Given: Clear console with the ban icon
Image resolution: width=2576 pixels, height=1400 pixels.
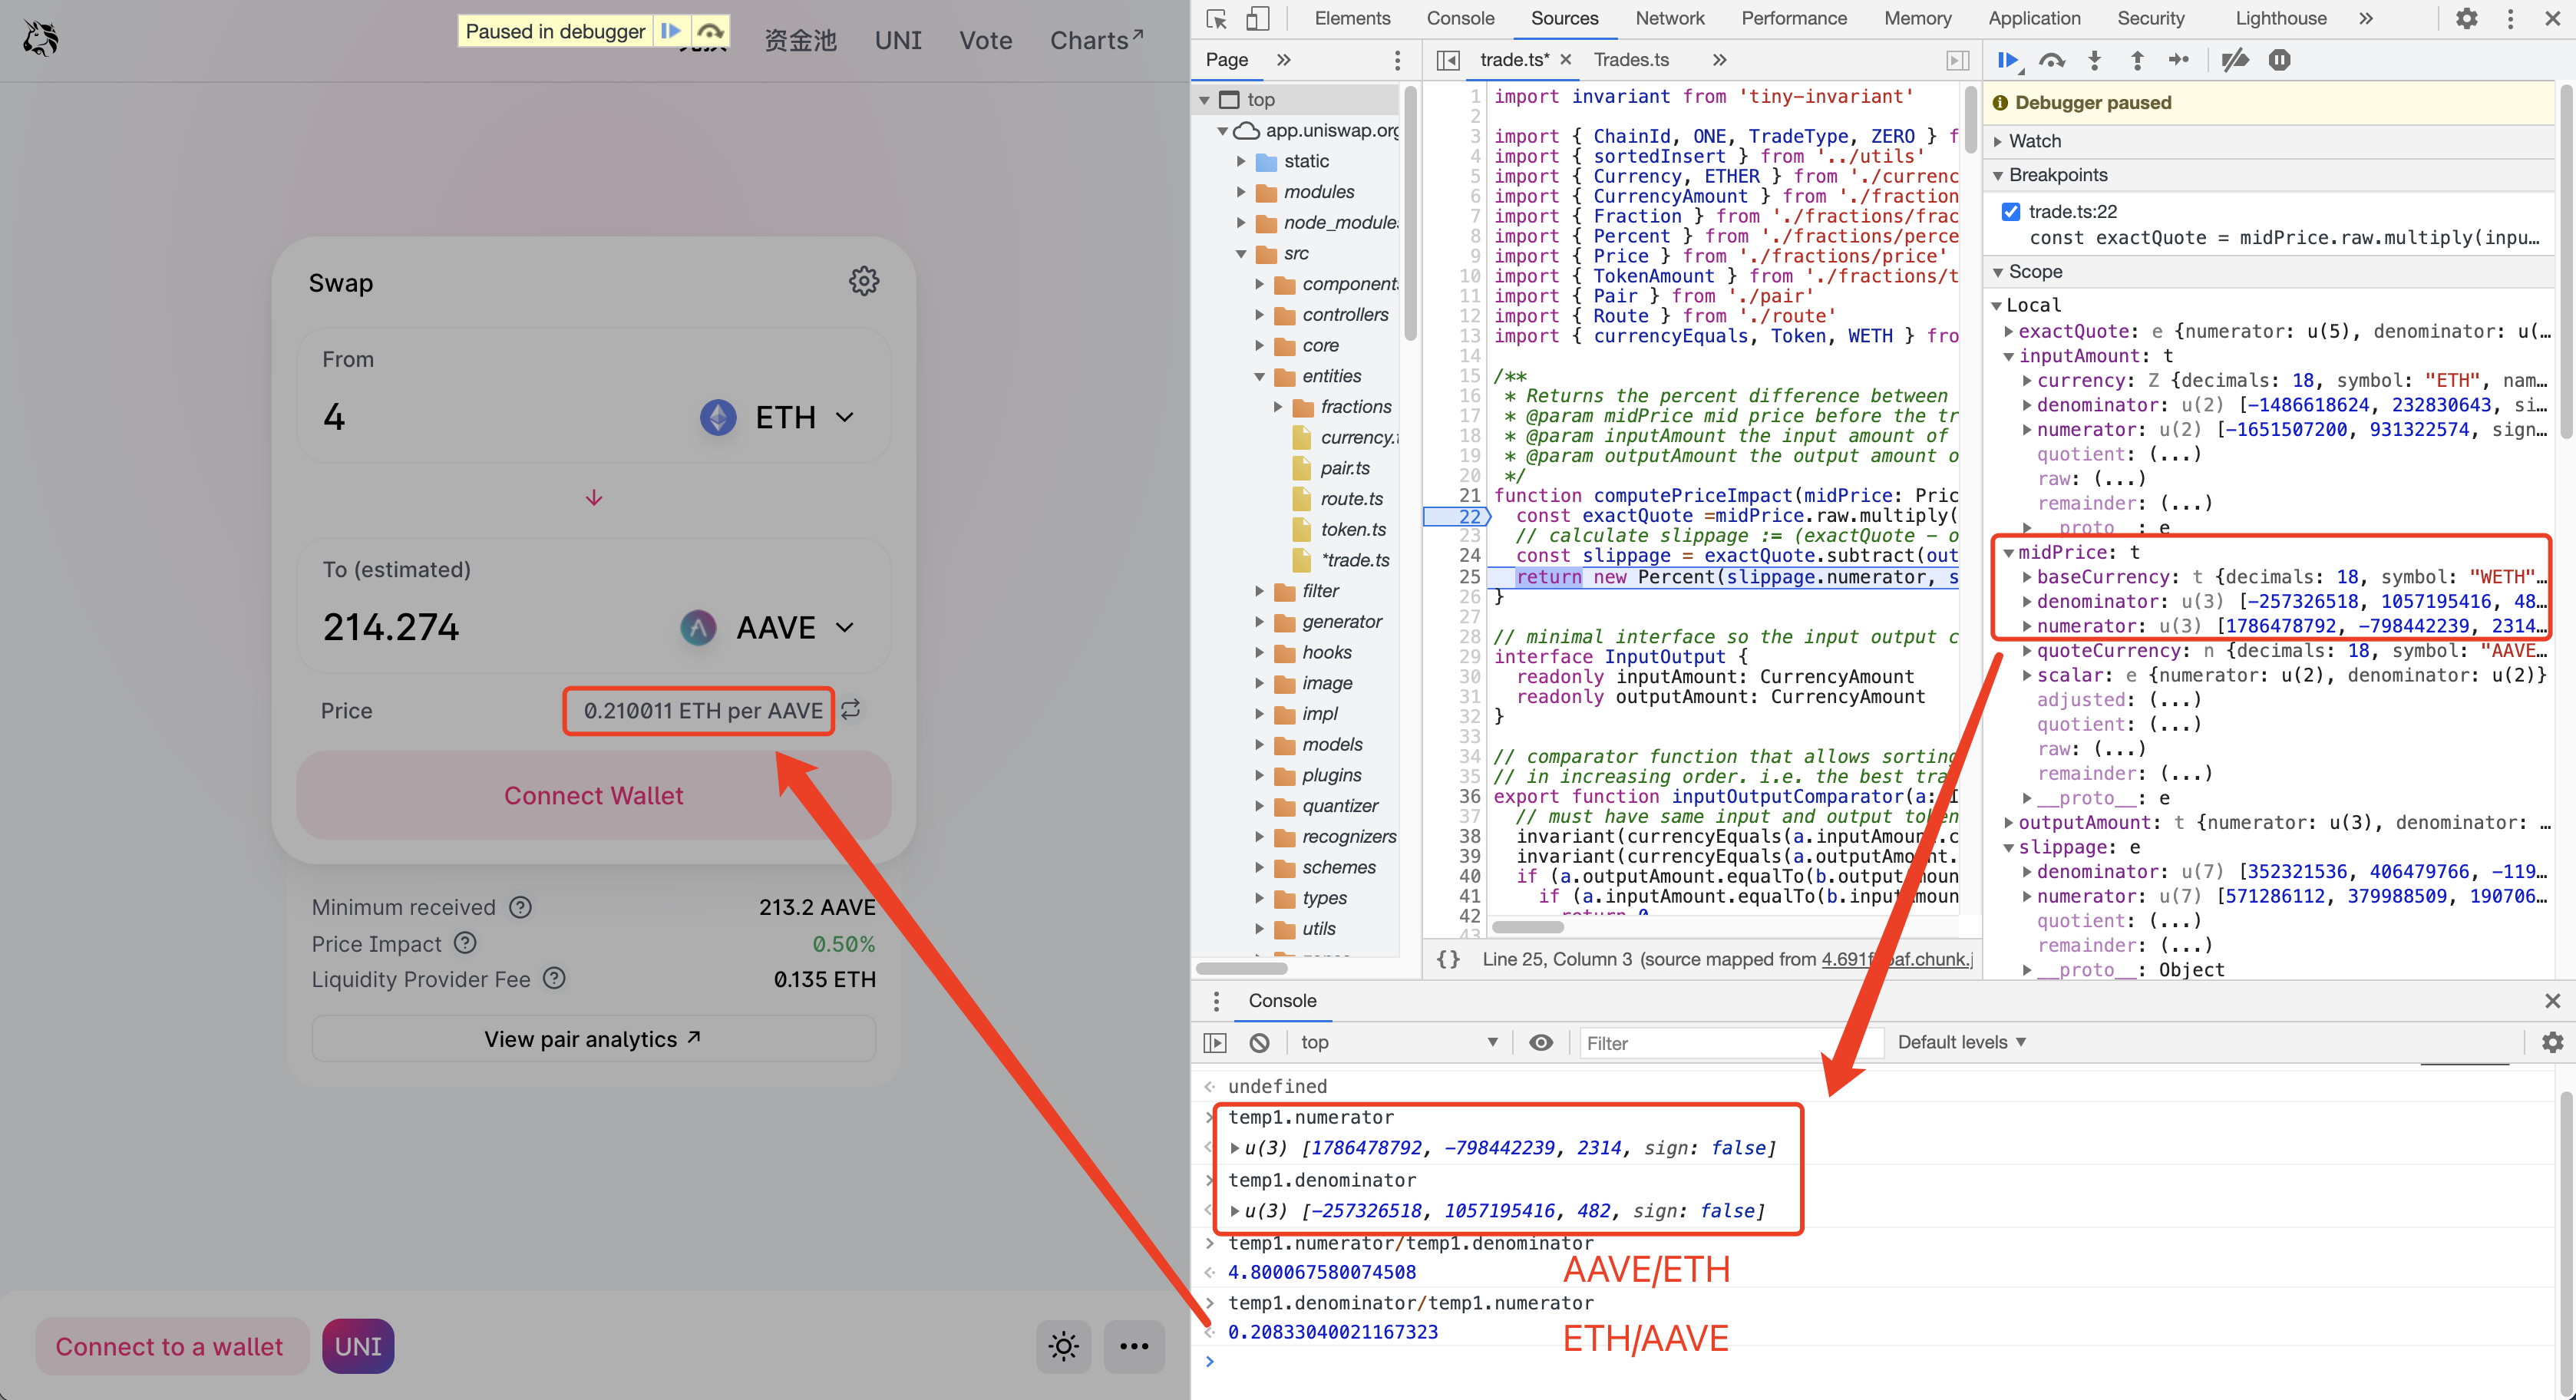Looking at the screenshot, I should pyautogui.click(x=1259, y=1042).
